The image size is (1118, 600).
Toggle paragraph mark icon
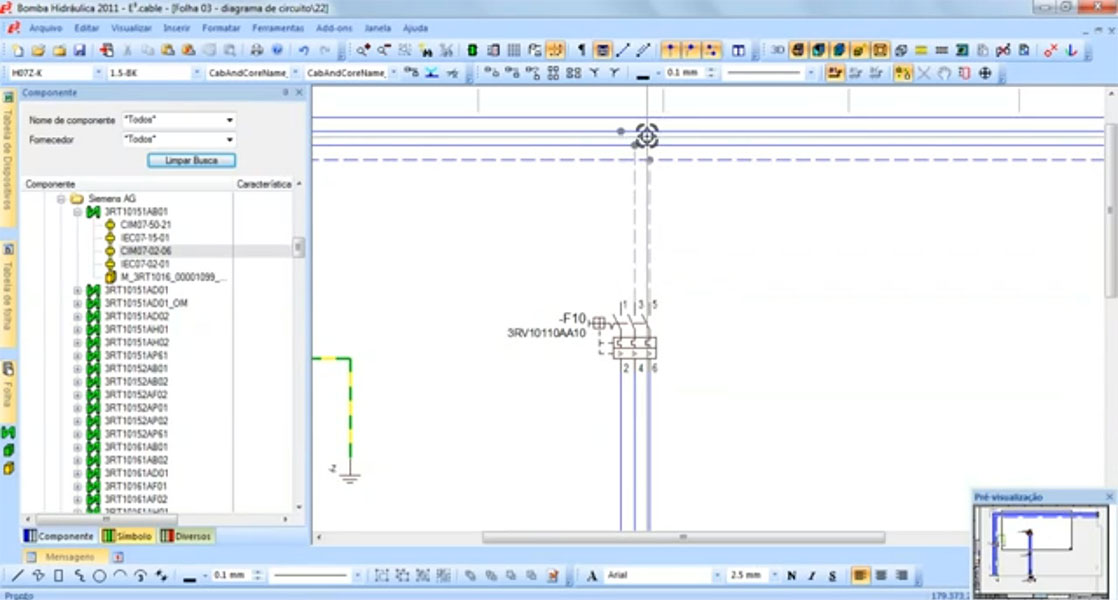click(x=581, y=51)
